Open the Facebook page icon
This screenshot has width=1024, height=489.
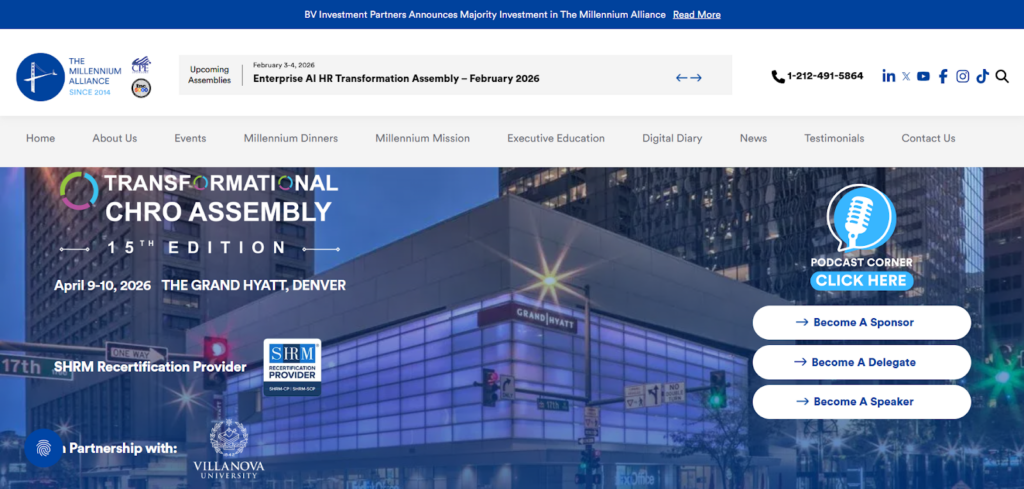point(943,76)
